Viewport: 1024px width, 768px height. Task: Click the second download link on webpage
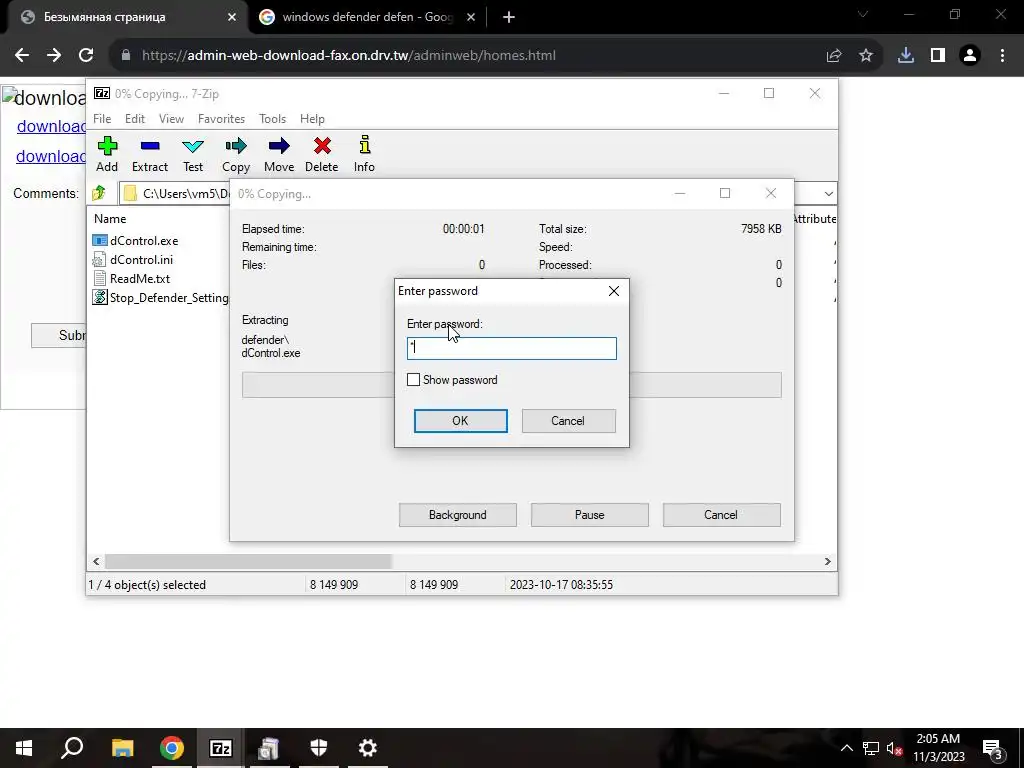[x=51, y=156]
